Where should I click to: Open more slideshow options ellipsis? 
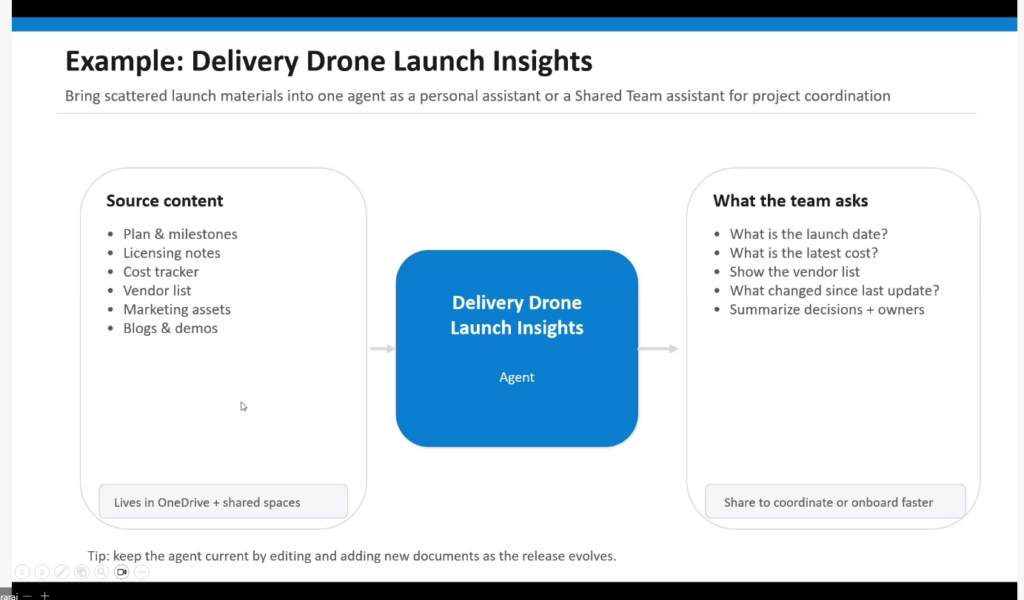pyautogui.click(x=142, y=572)
